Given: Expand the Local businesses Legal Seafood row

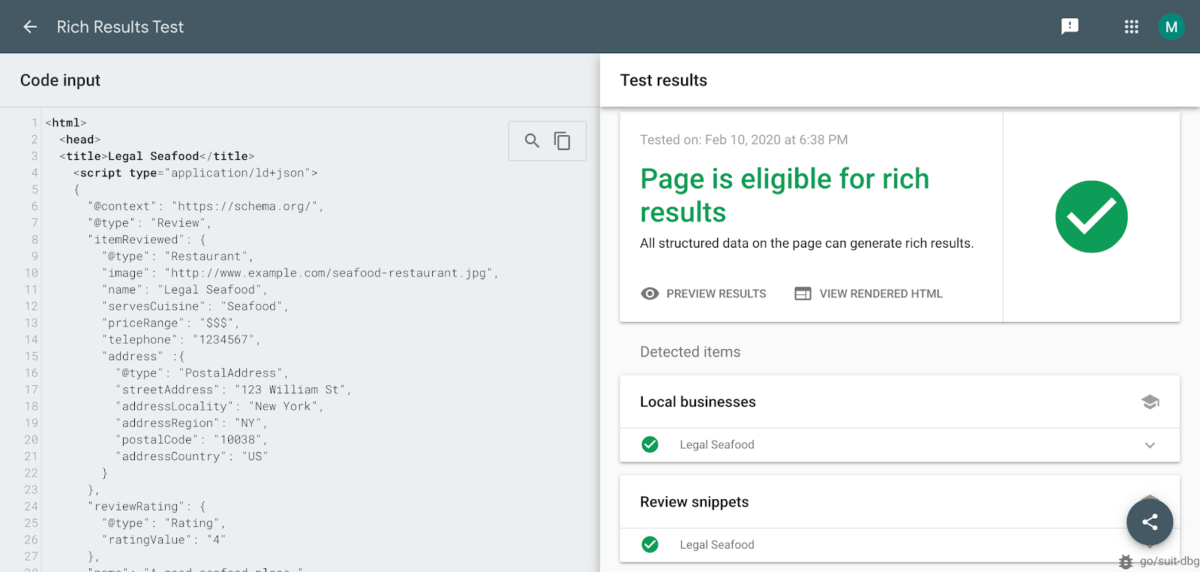Looking at the screenshot, I should coord(1150,445).
